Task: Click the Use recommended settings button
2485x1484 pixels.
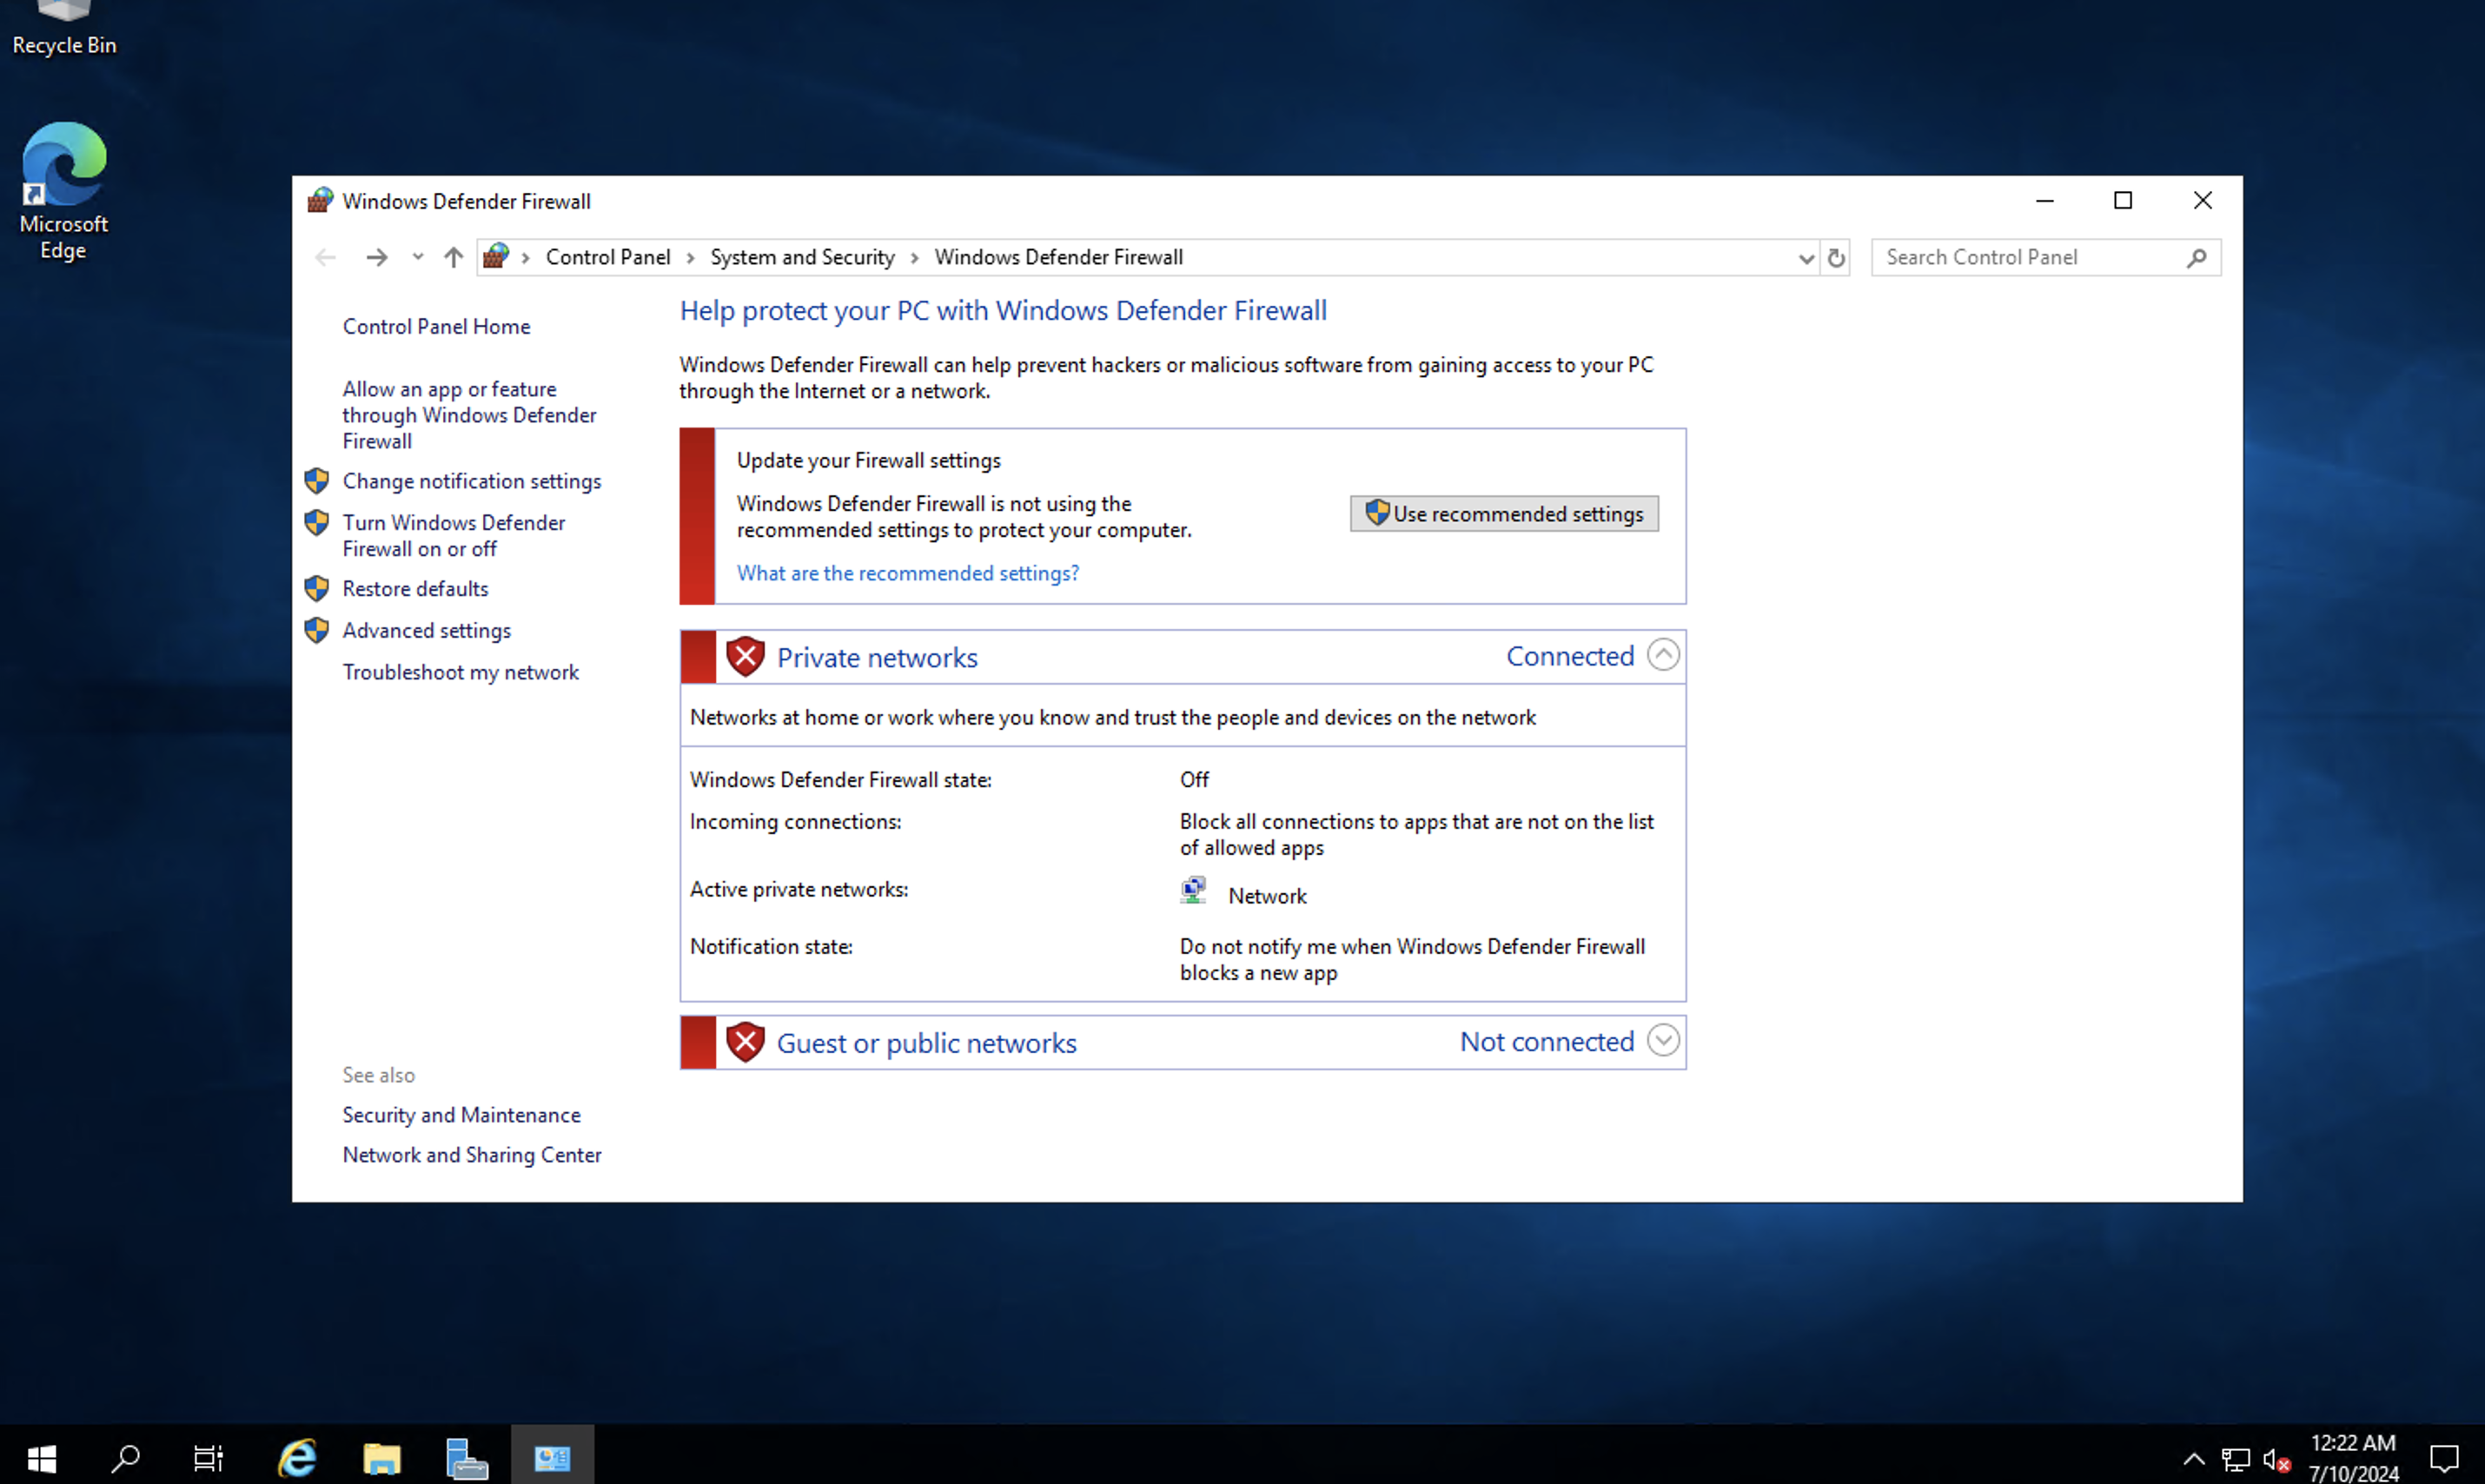Action: coord(1503,513)
